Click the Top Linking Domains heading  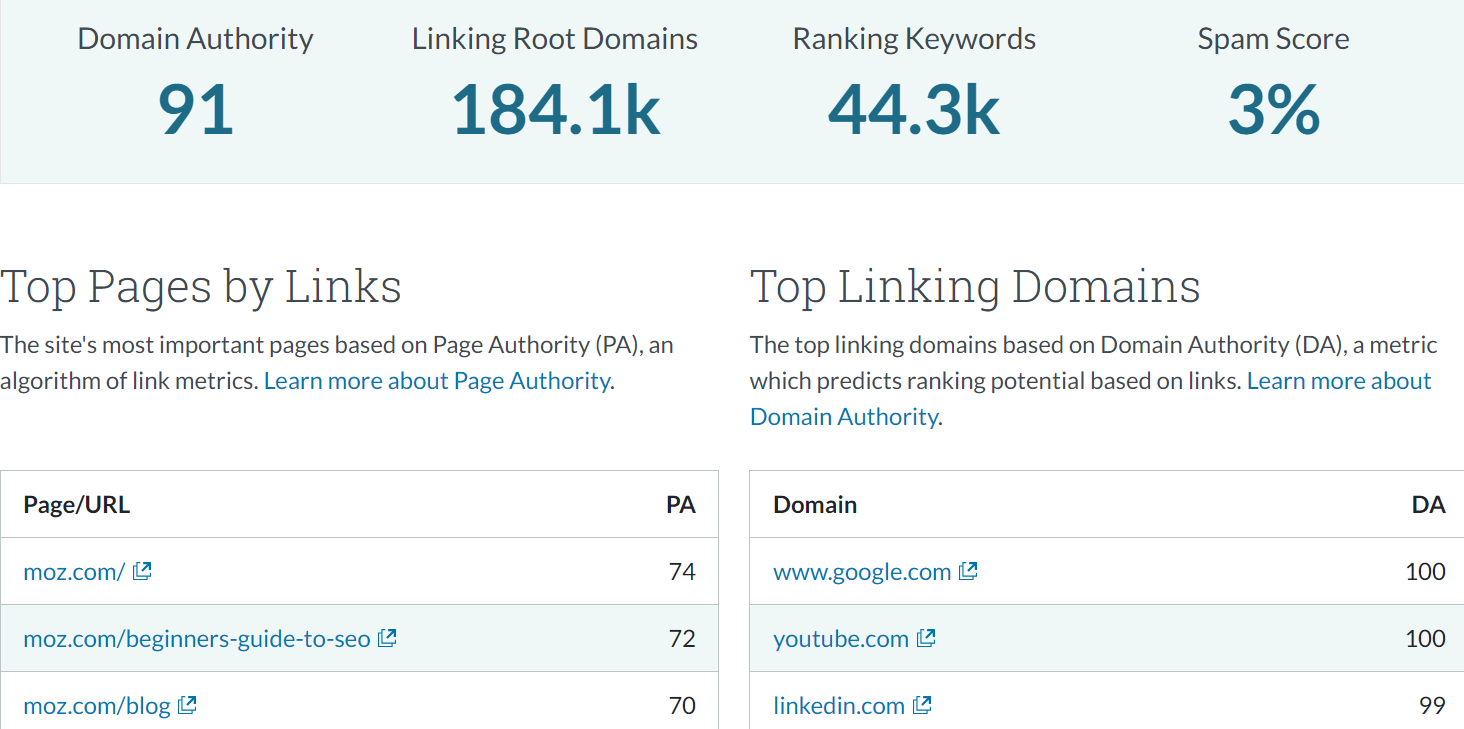click(x=975, y=287)
